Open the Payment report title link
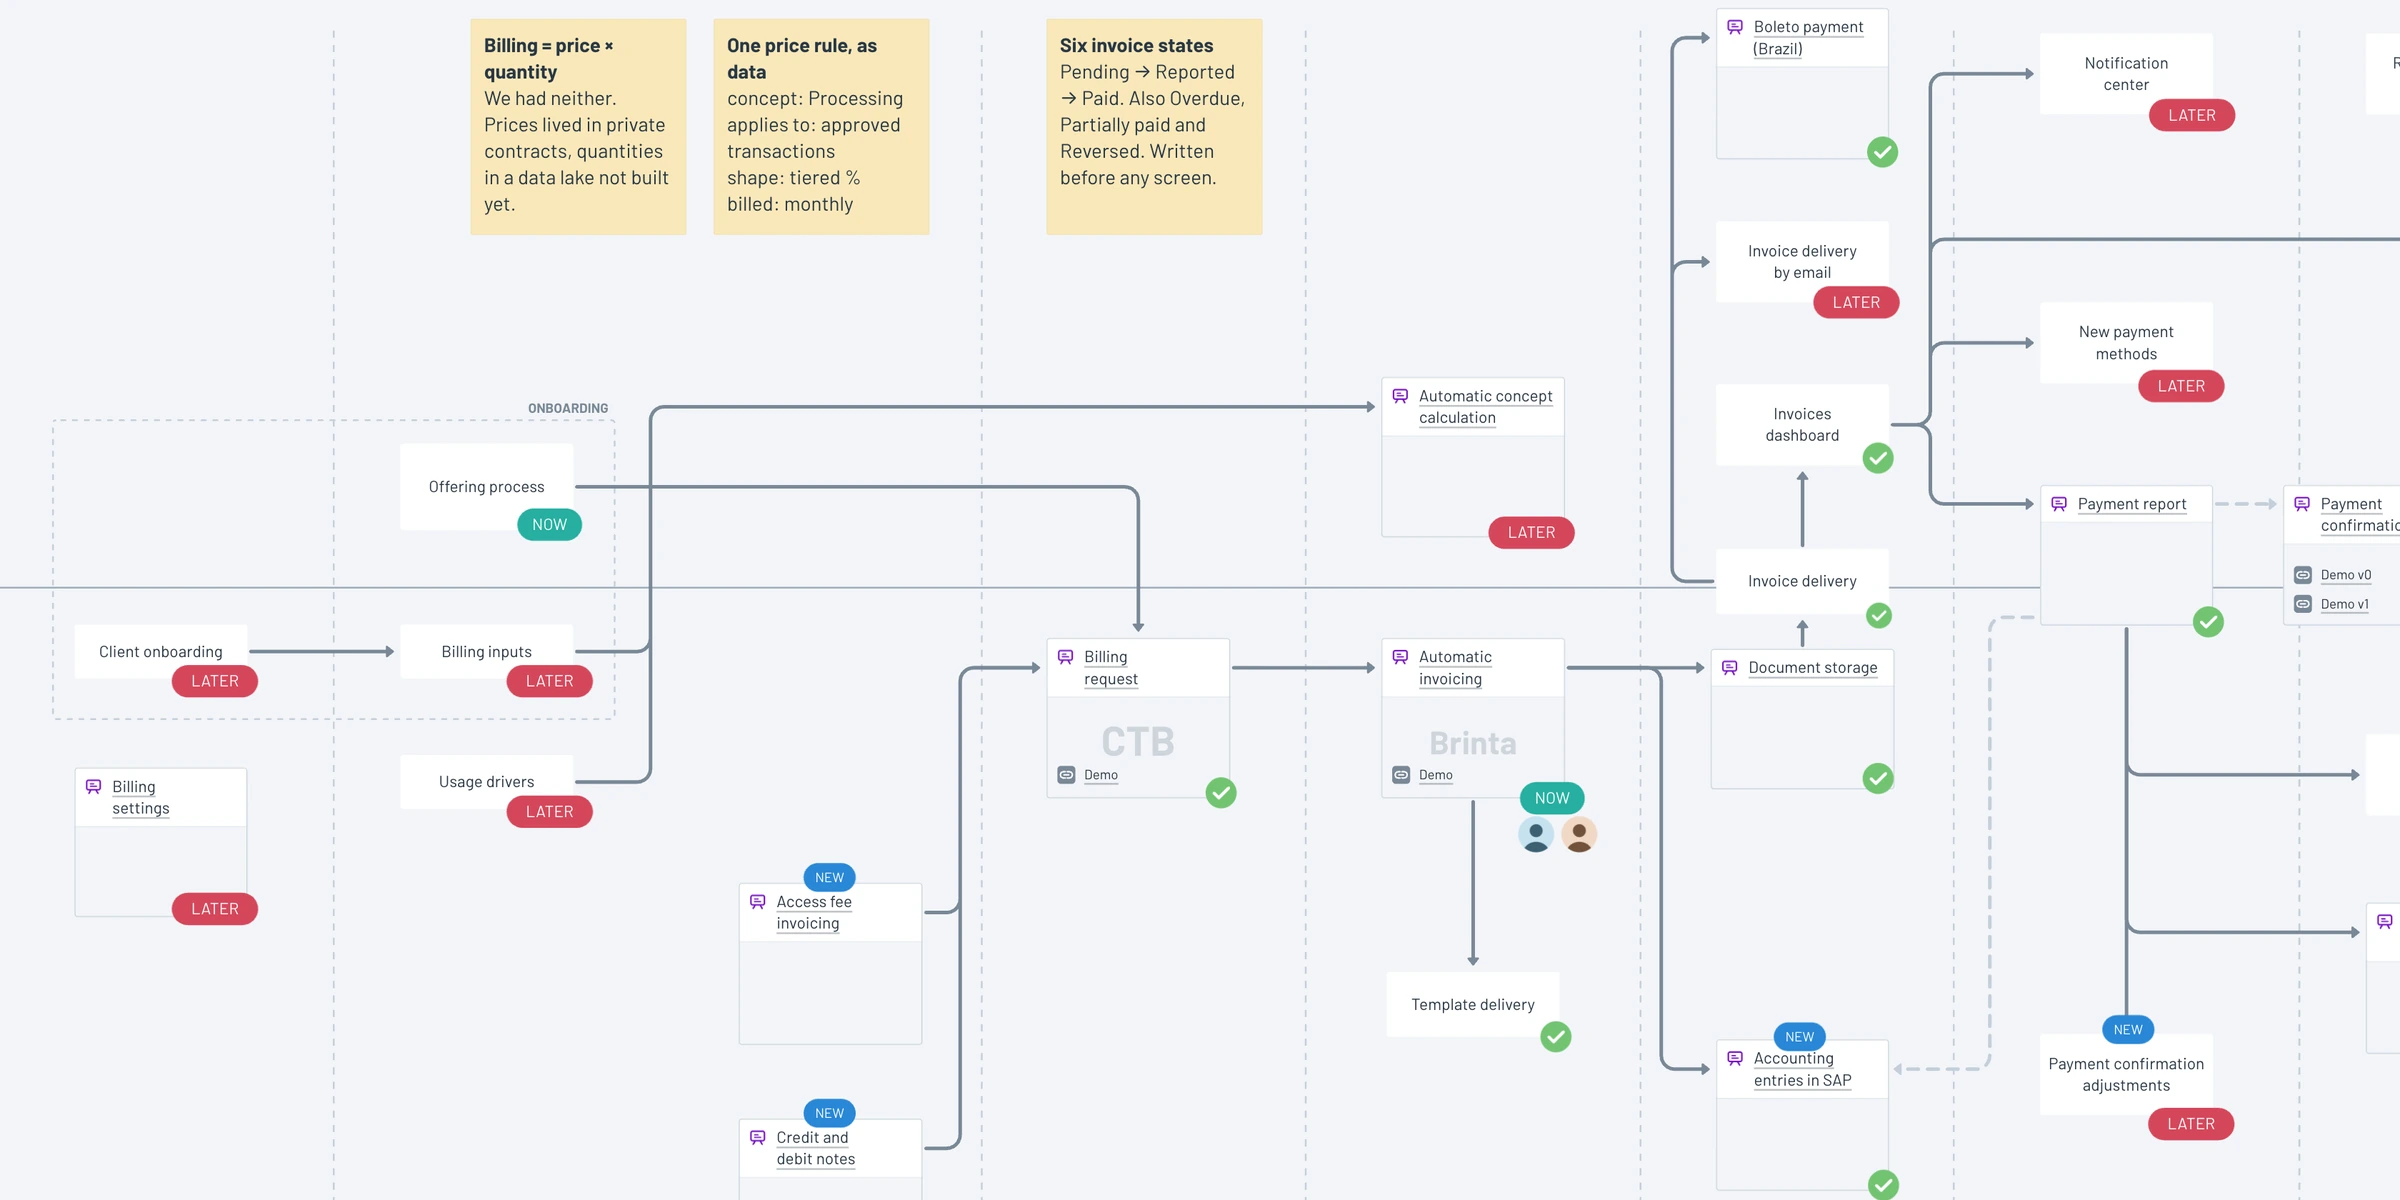 2132,504
